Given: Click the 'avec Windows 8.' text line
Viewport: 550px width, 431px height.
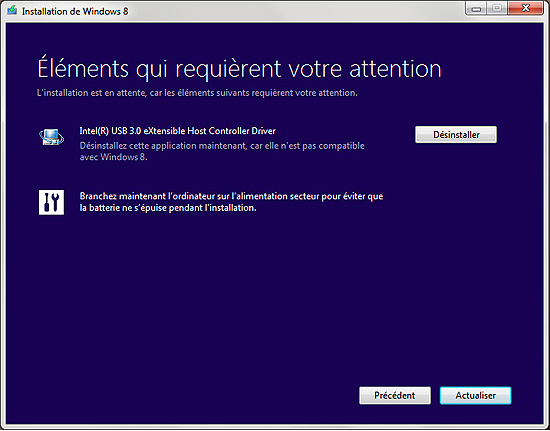Looking at the screenshot, I should [x=113, y=157].
